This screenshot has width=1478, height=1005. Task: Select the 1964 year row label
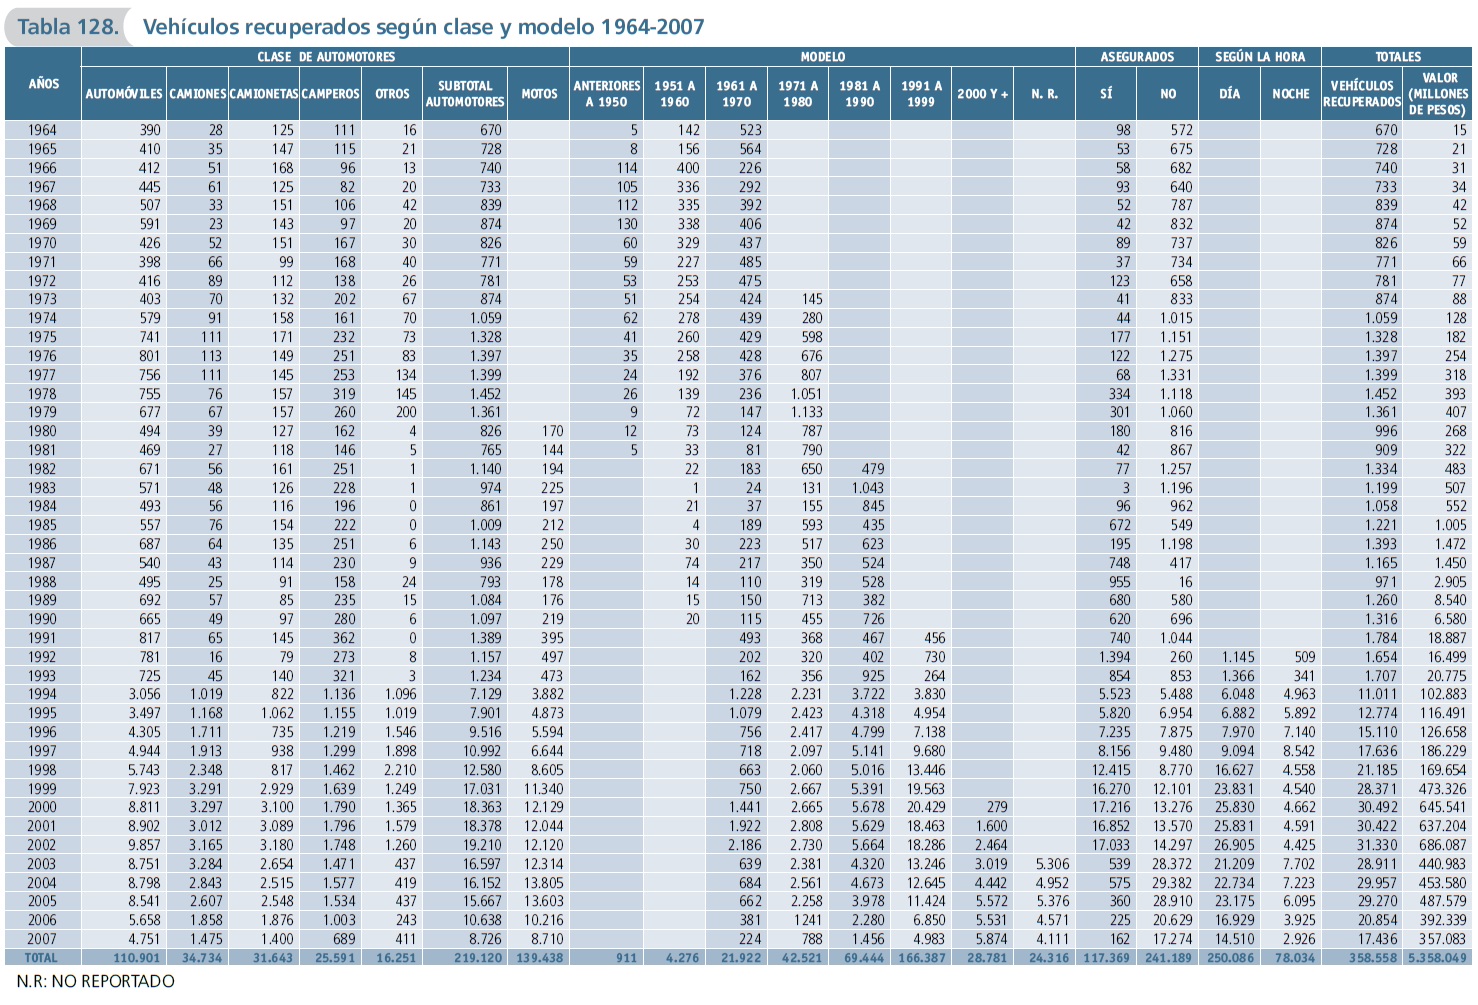[x=42, y=130]
